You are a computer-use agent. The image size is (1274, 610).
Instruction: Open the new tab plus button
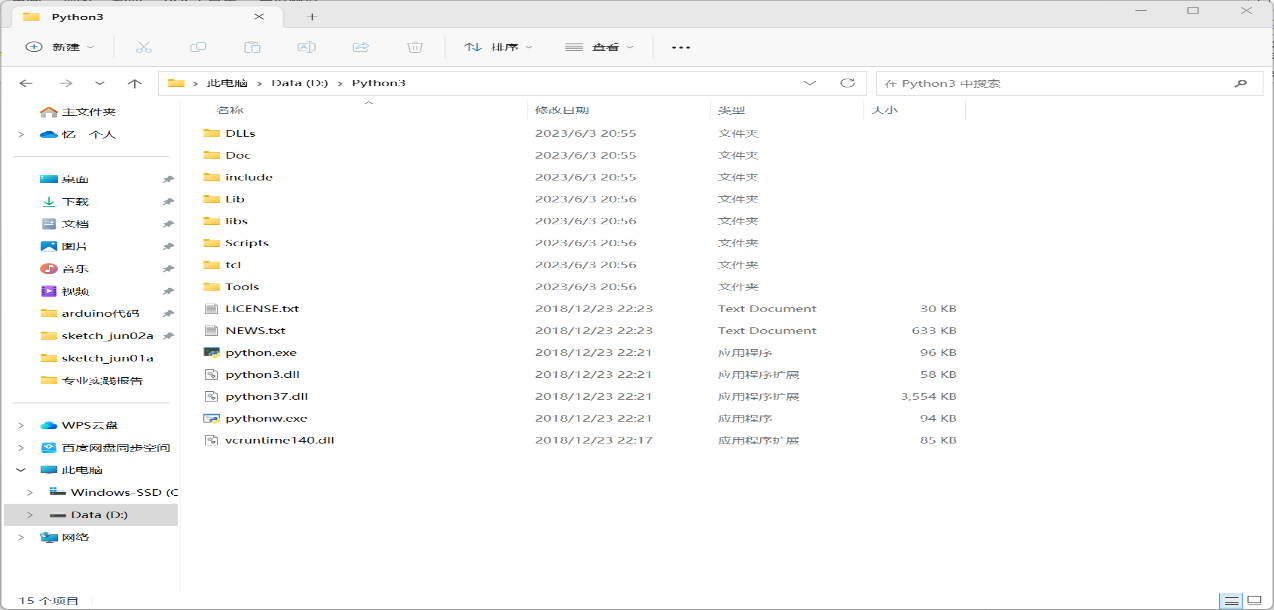(x=312, y=17)
